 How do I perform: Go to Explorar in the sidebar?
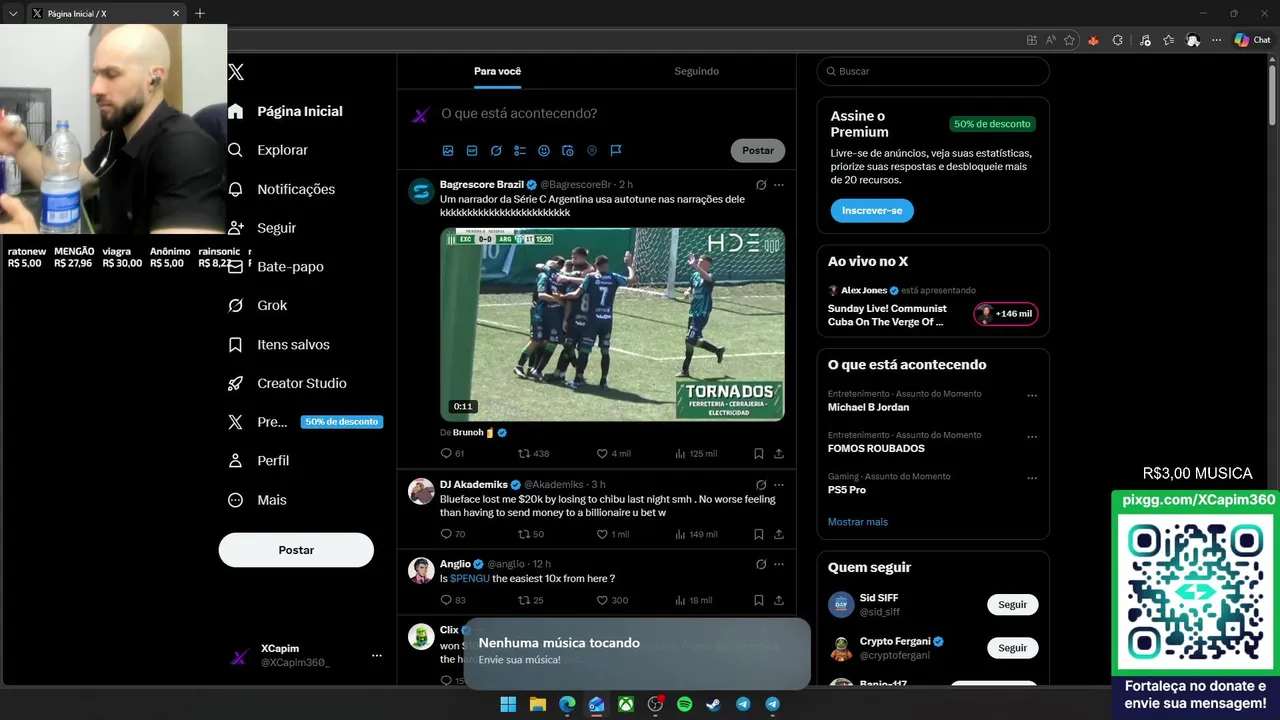(x=267, y=150)
